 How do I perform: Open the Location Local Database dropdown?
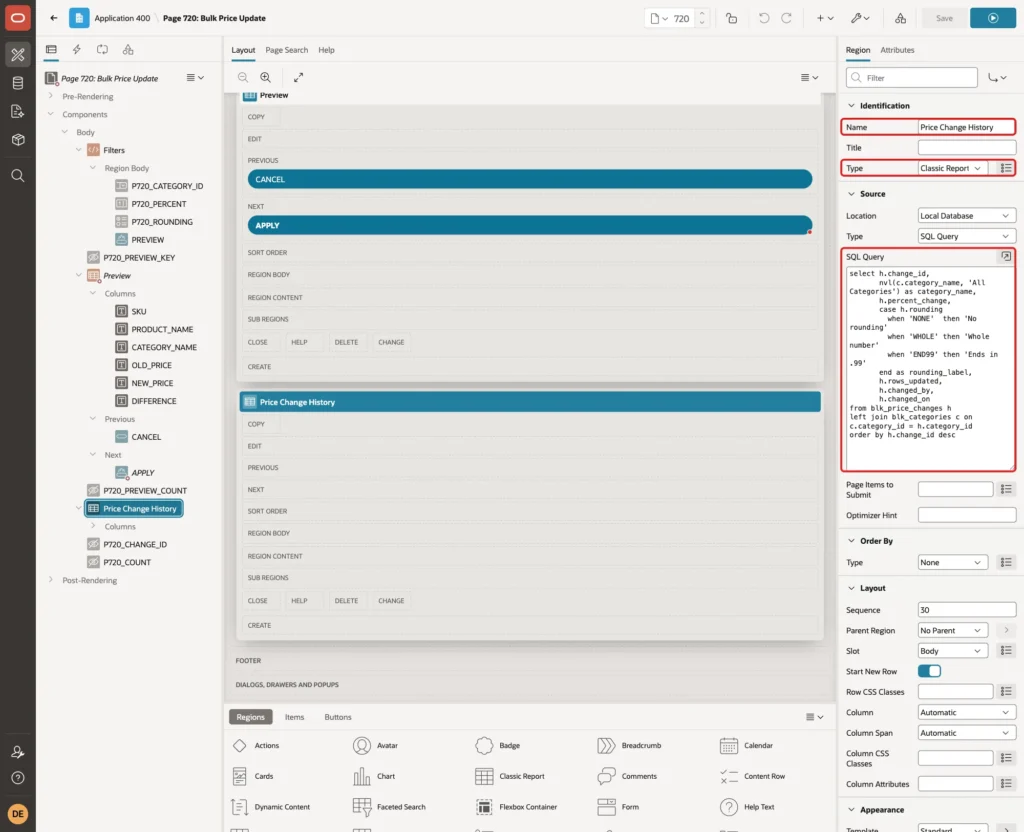tap(967, 216)
